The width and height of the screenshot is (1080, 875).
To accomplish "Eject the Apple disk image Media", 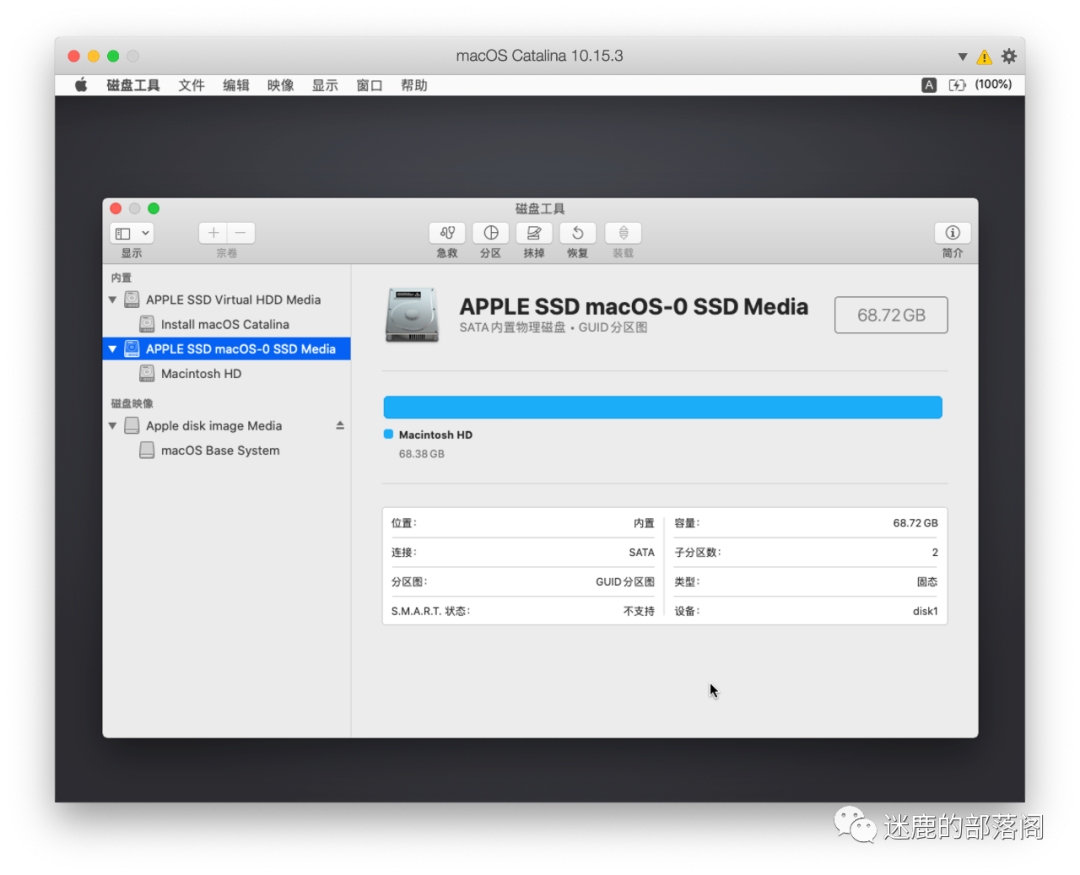I will (x=340, y=426).
